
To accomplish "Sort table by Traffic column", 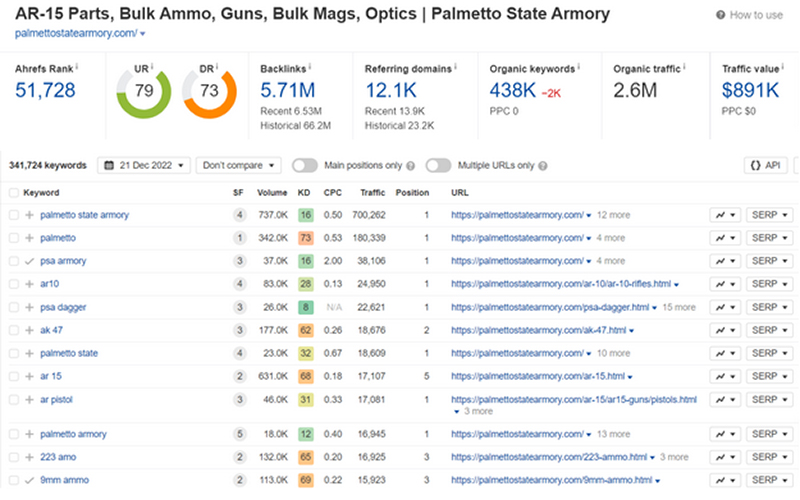I will (x=372, y=193).
